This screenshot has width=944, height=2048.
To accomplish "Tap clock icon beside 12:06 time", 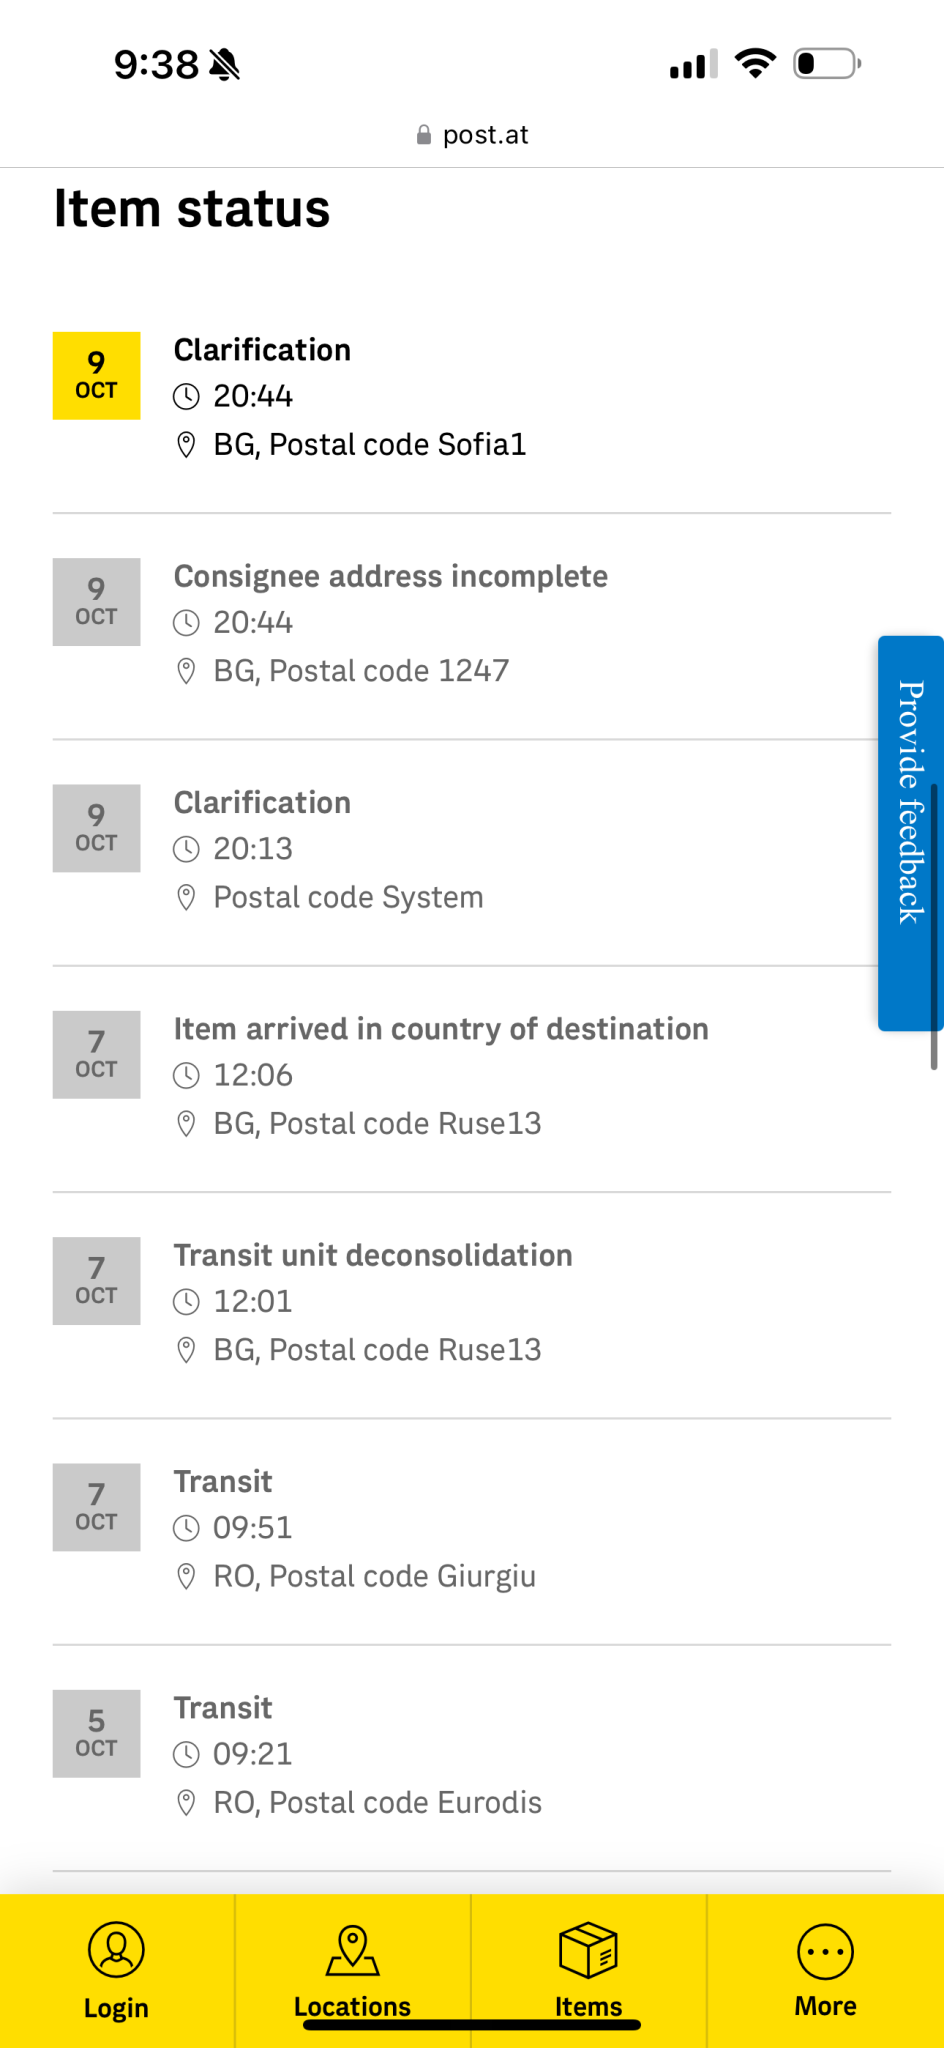I will click(x=186, y=1076).
